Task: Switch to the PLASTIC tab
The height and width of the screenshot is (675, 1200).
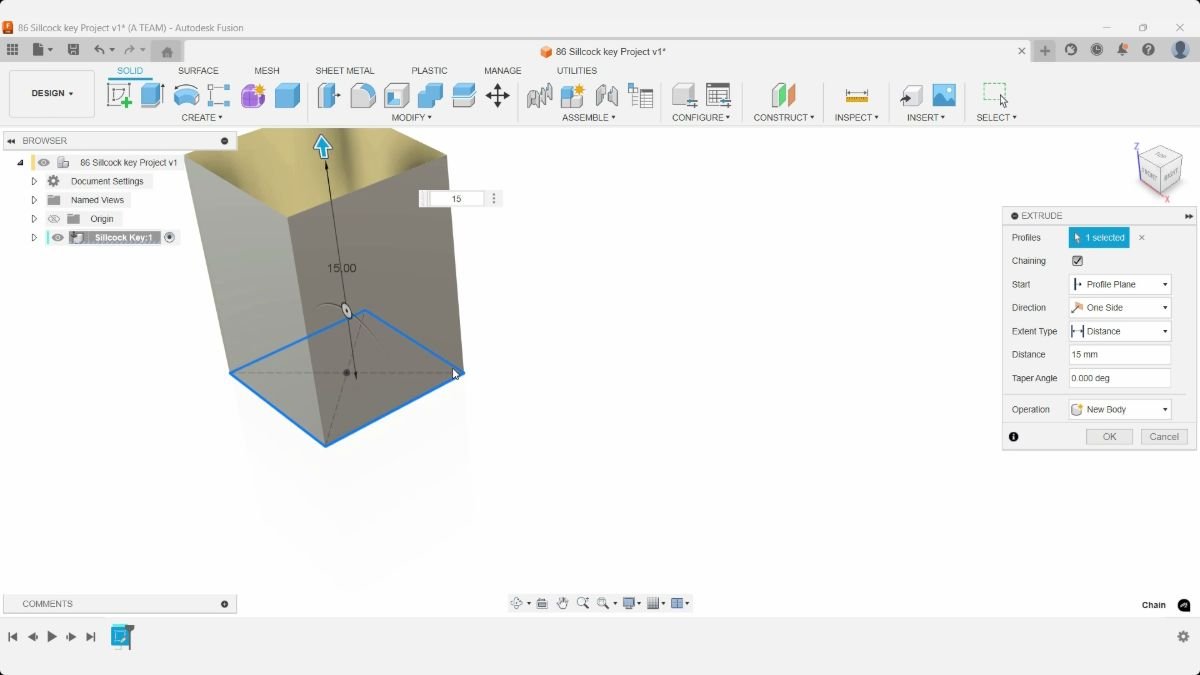Action: click(x=429, y=71)
